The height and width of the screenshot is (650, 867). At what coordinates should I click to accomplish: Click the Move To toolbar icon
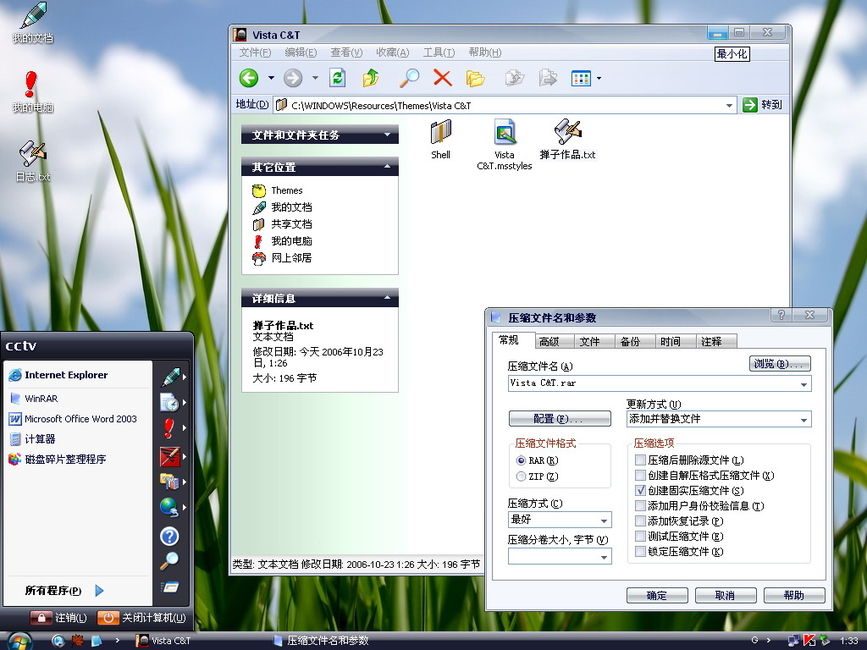514,78
